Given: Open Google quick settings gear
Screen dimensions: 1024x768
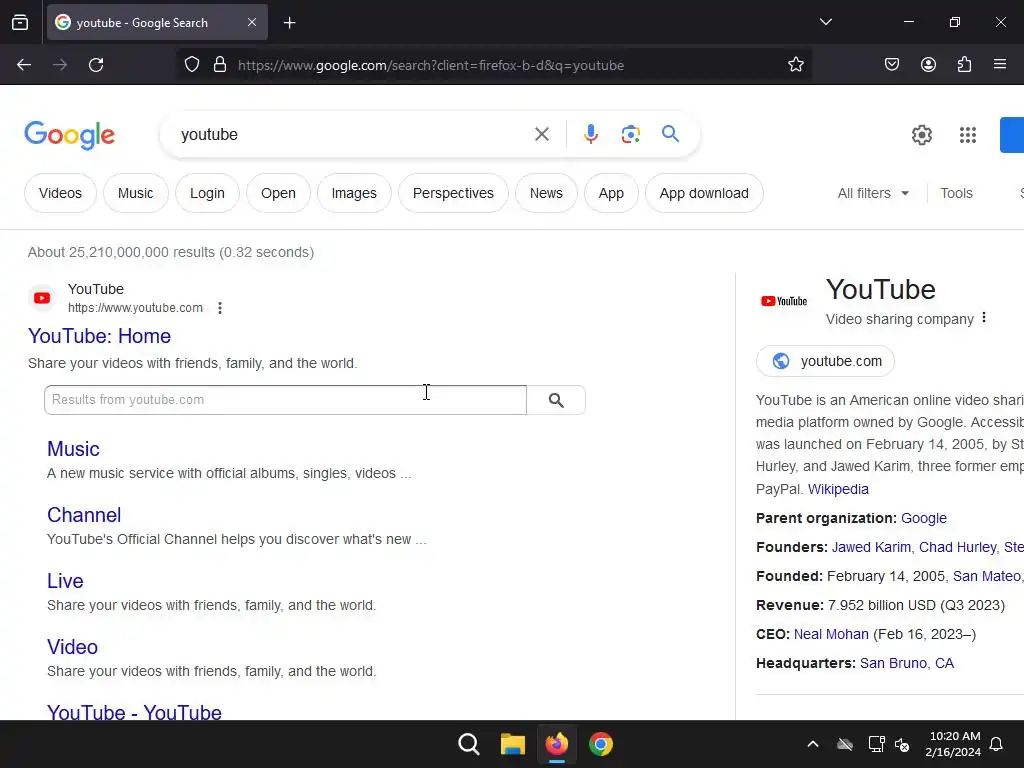Looking at the screenshot, I should (x=921, y=135).
